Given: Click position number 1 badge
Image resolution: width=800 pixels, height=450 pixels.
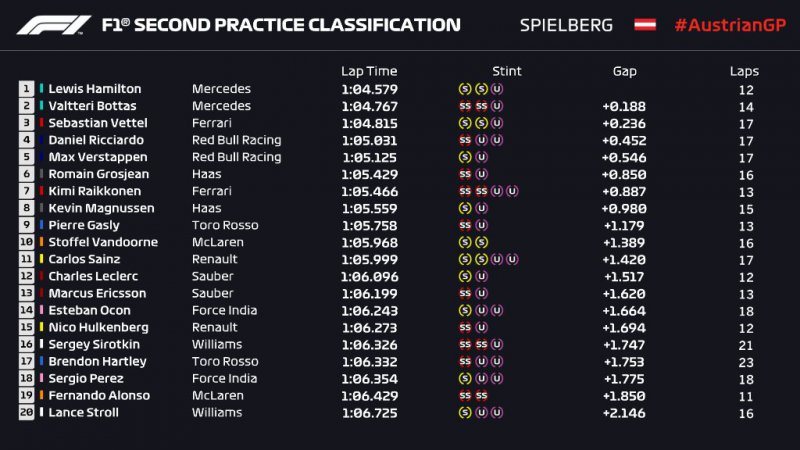Looking at the screenshot, I should click(x=25, y=89).
